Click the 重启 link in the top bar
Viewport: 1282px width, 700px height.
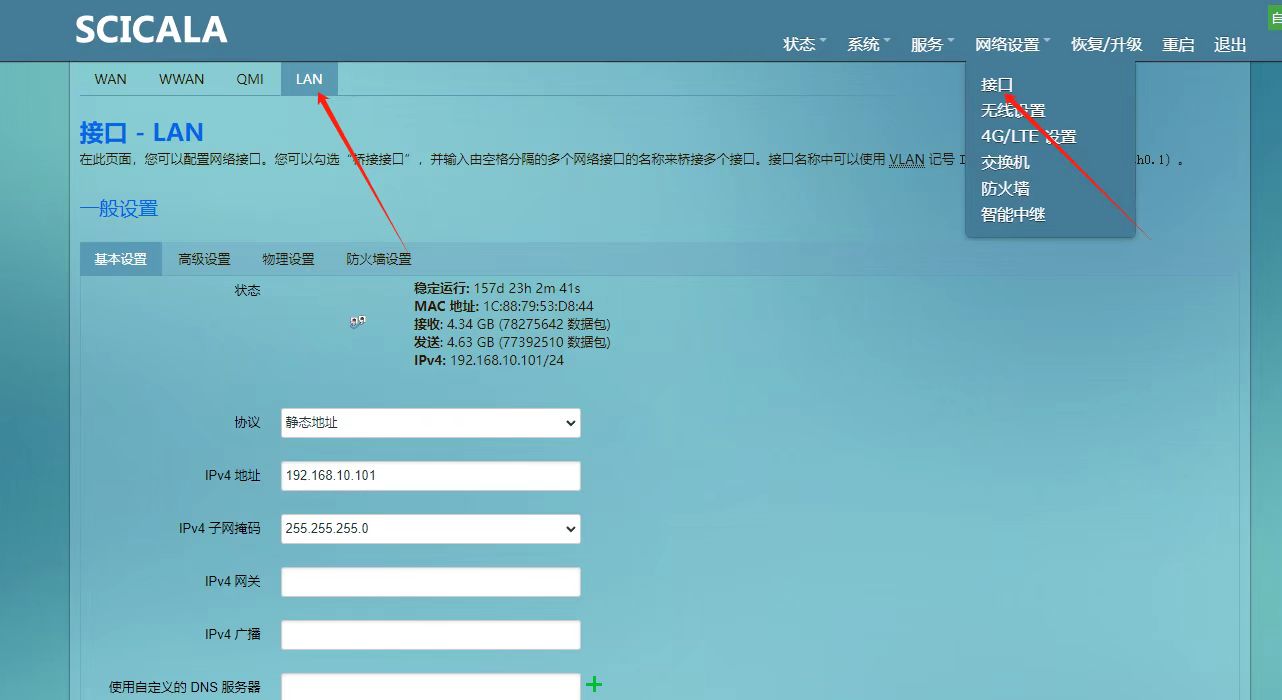(x=1178, y=45)
